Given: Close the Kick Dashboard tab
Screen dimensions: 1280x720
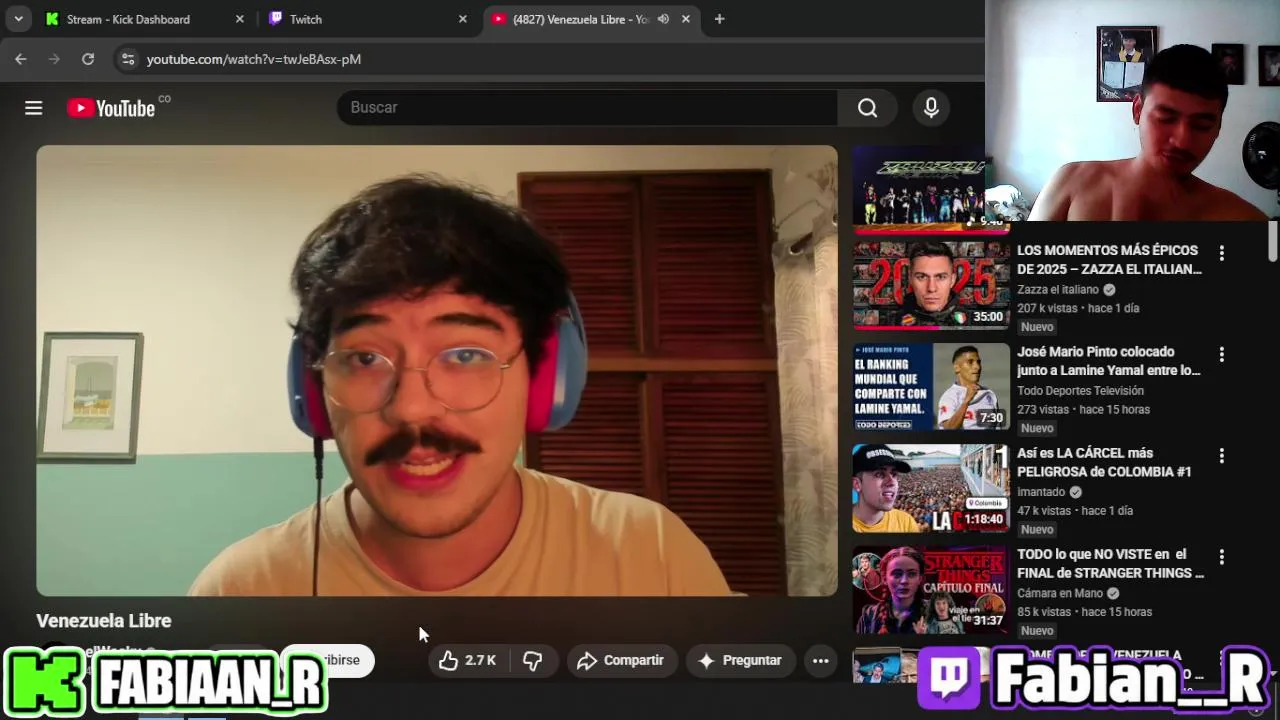Looking at the screenshot, I should click(x=240, y=19).
